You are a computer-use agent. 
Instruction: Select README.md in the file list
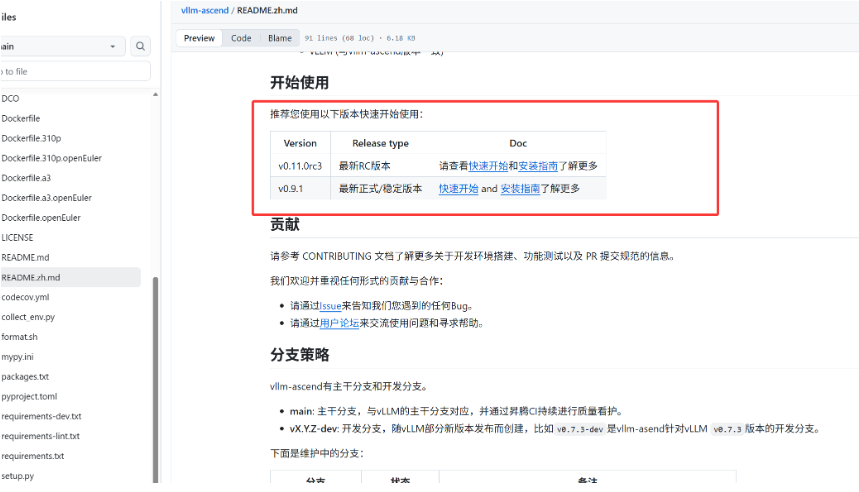(x=25, y=257)
